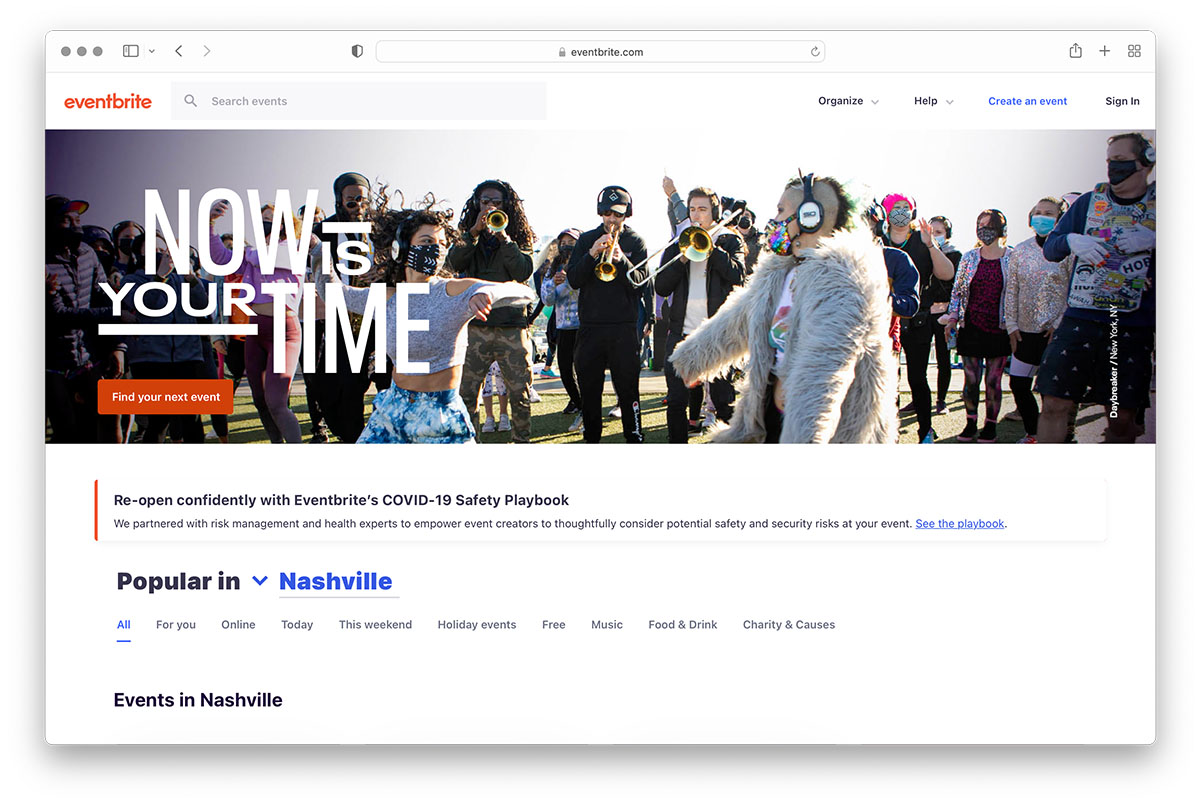Click the privacy shield icon

pyautogui.click(x=357, y=51)
